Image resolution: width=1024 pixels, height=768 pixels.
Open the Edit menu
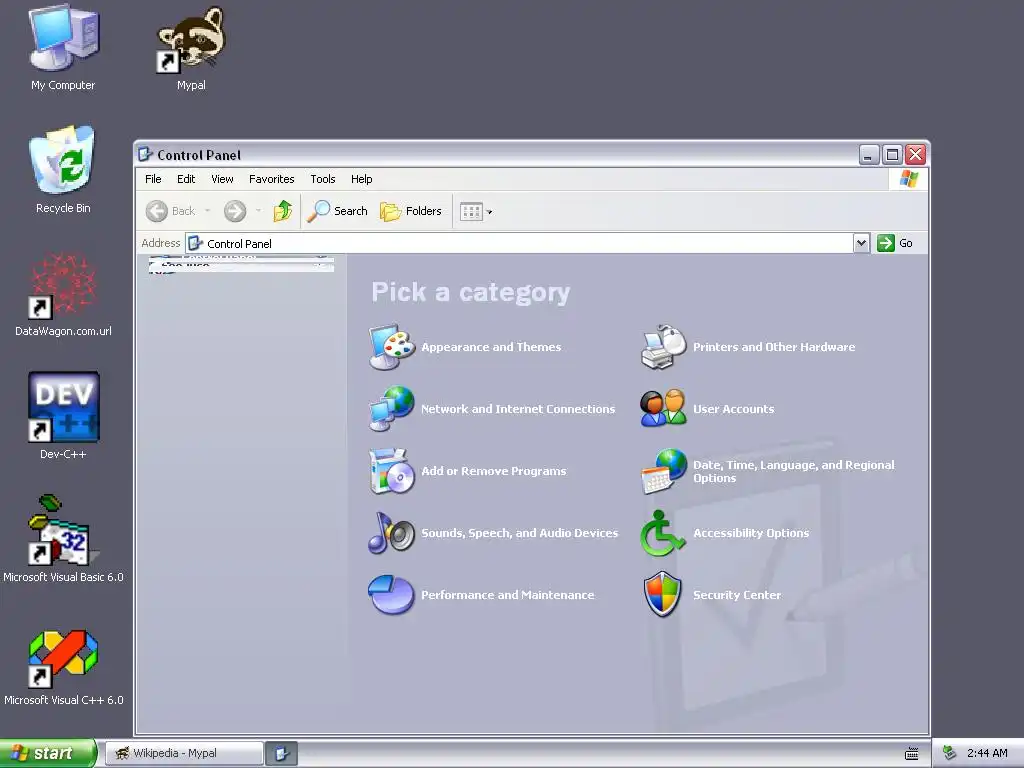point(186,179)
